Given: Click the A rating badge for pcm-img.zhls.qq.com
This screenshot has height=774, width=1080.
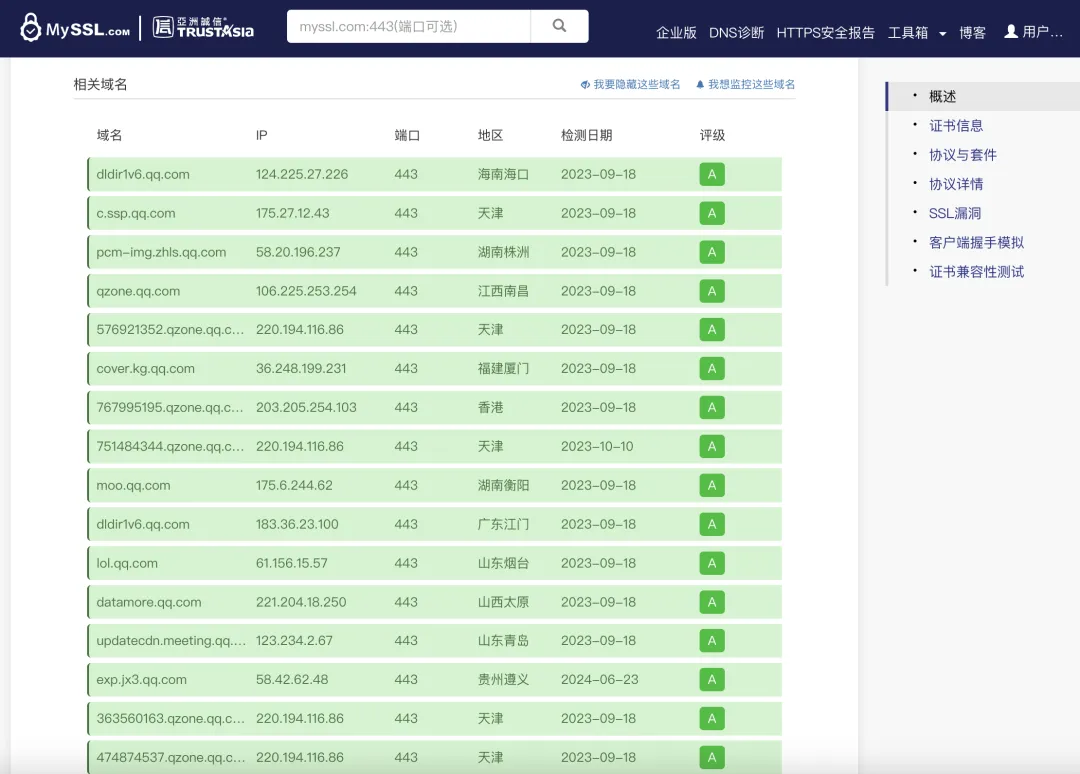Looking at the screenshot, I should 712,252.
